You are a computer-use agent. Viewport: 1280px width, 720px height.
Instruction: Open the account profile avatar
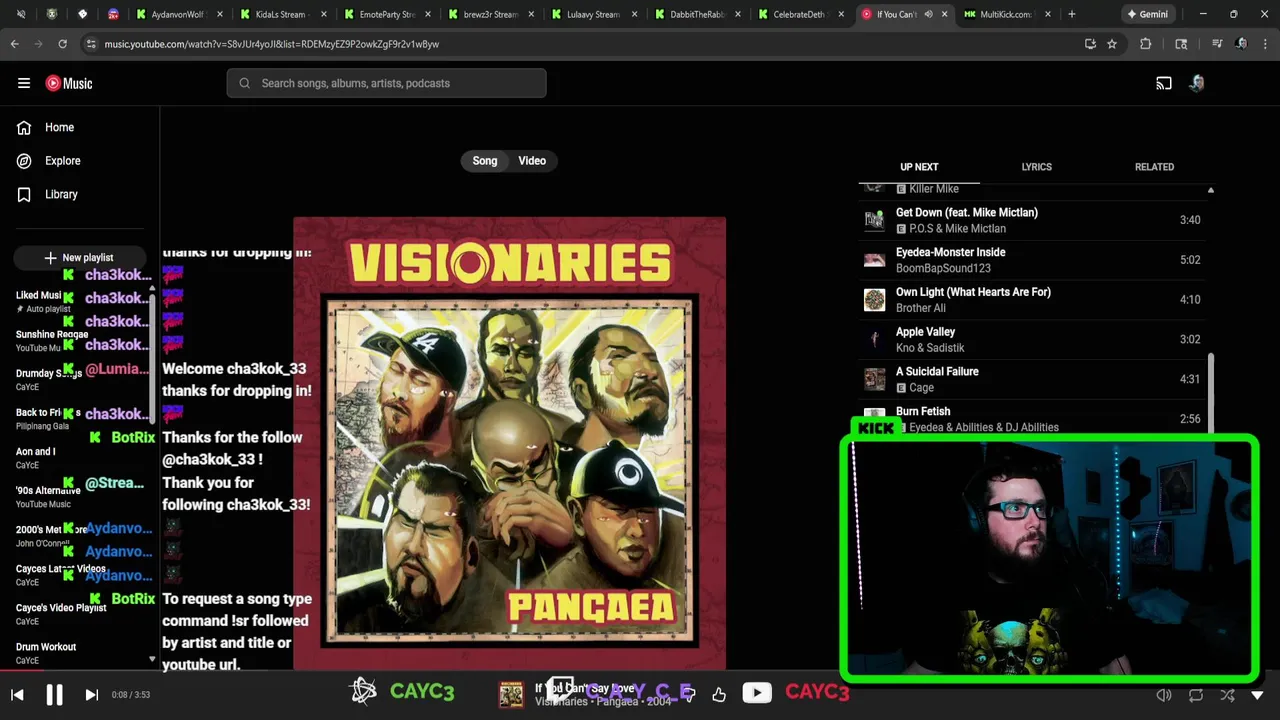[x=1197, y=83]
